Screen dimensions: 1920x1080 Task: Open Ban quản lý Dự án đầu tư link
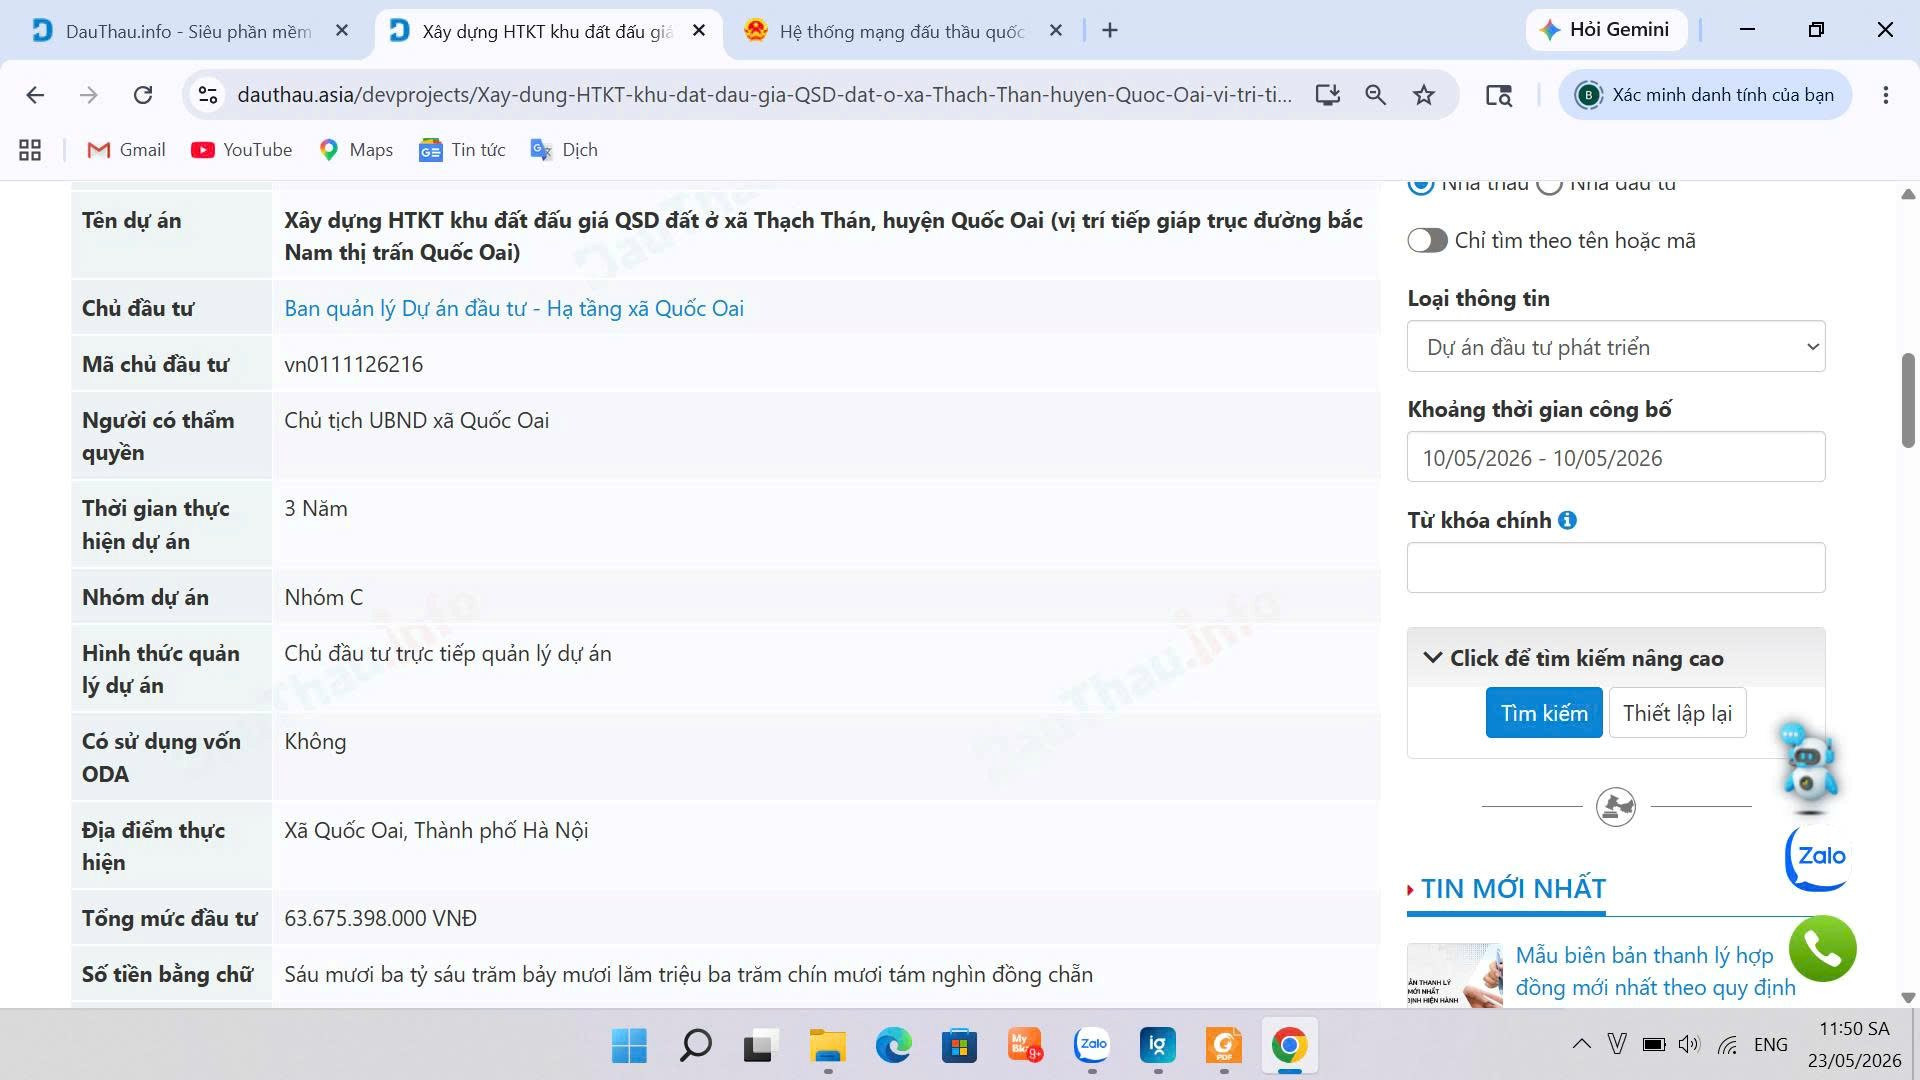(x=514, y=308)
